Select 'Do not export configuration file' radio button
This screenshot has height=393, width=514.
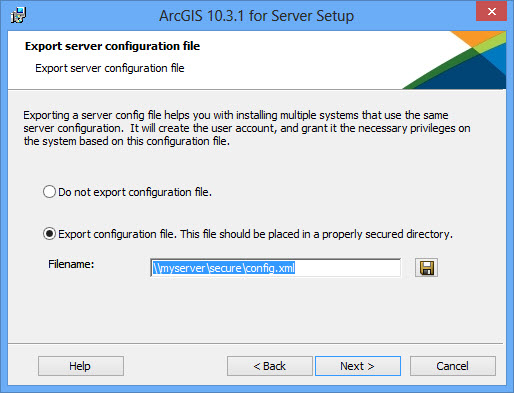[x=49, y=192]
